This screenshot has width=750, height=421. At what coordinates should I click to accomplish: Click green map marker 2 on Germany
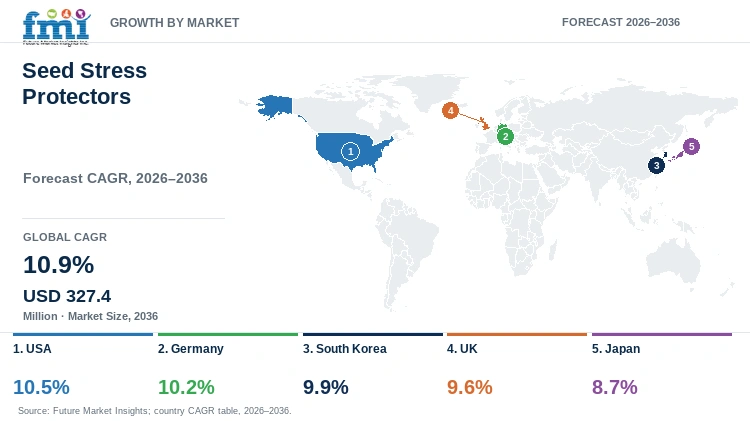[x=505, y=136]
